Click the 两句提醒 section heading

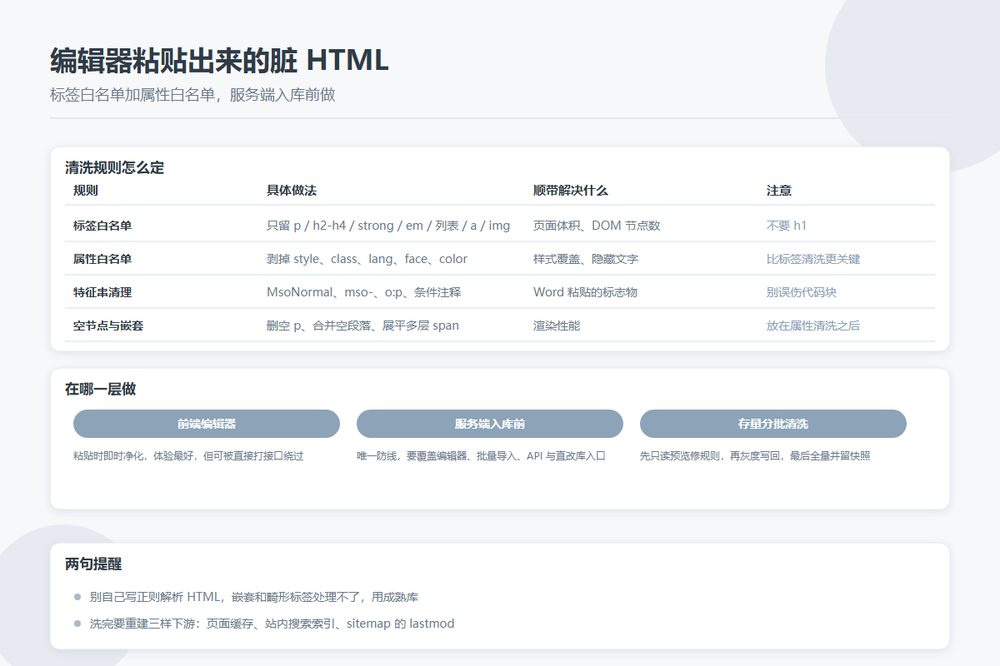[94, 564]
